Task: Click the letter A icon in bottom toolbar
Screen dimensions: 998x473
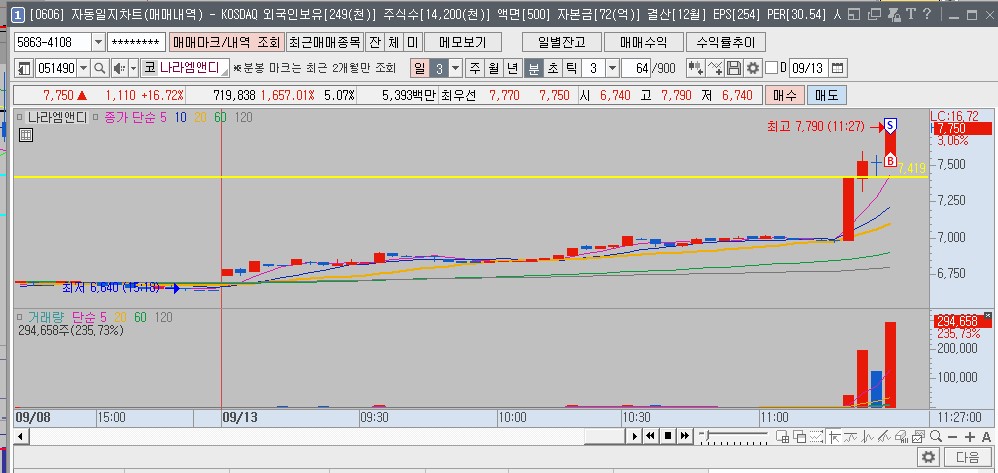Action: pos(987,436)
